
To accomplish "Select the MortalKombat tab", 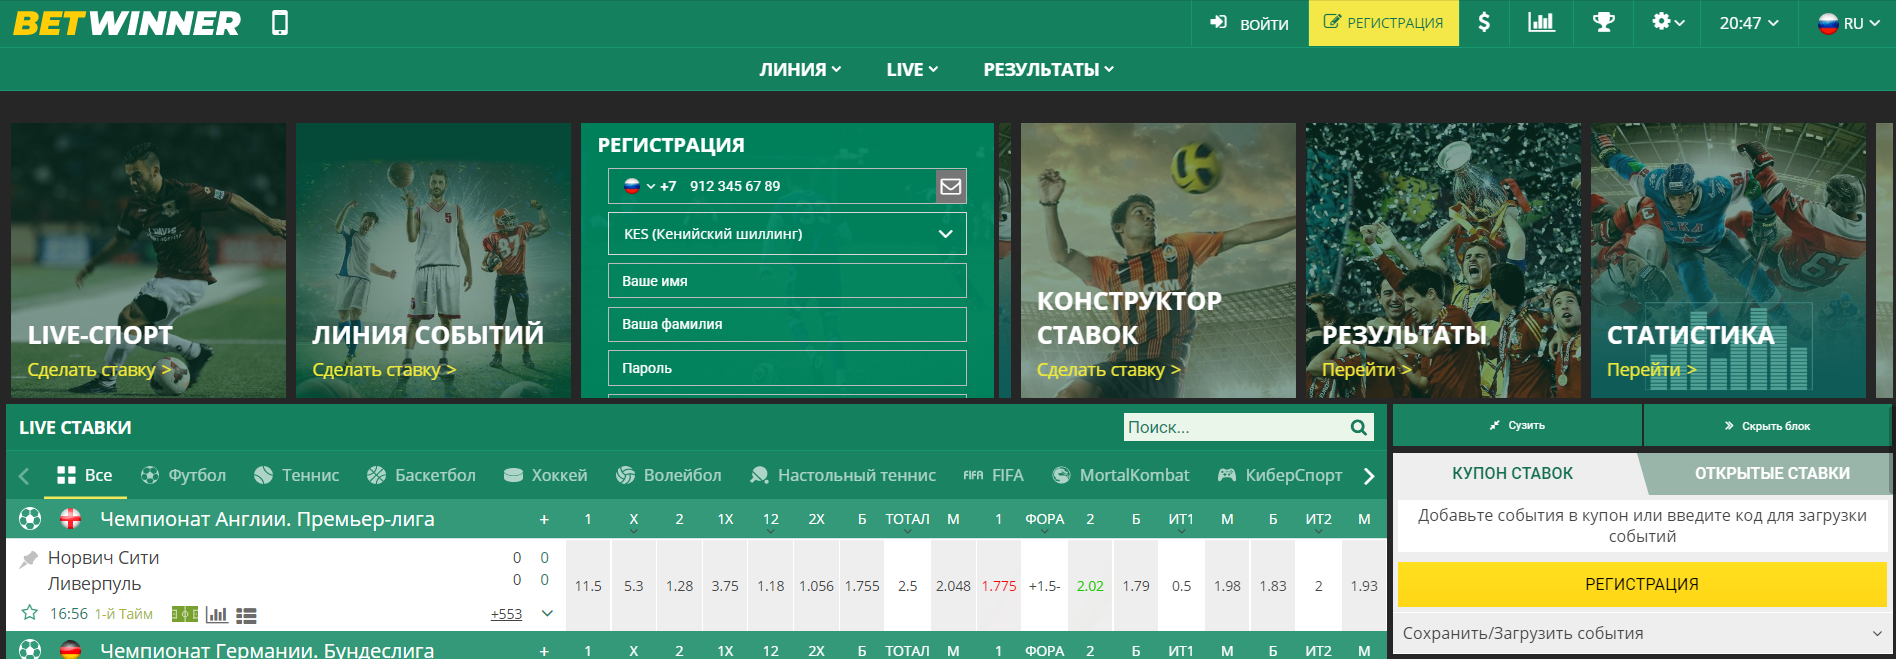I will click(x=1121, y=475).
